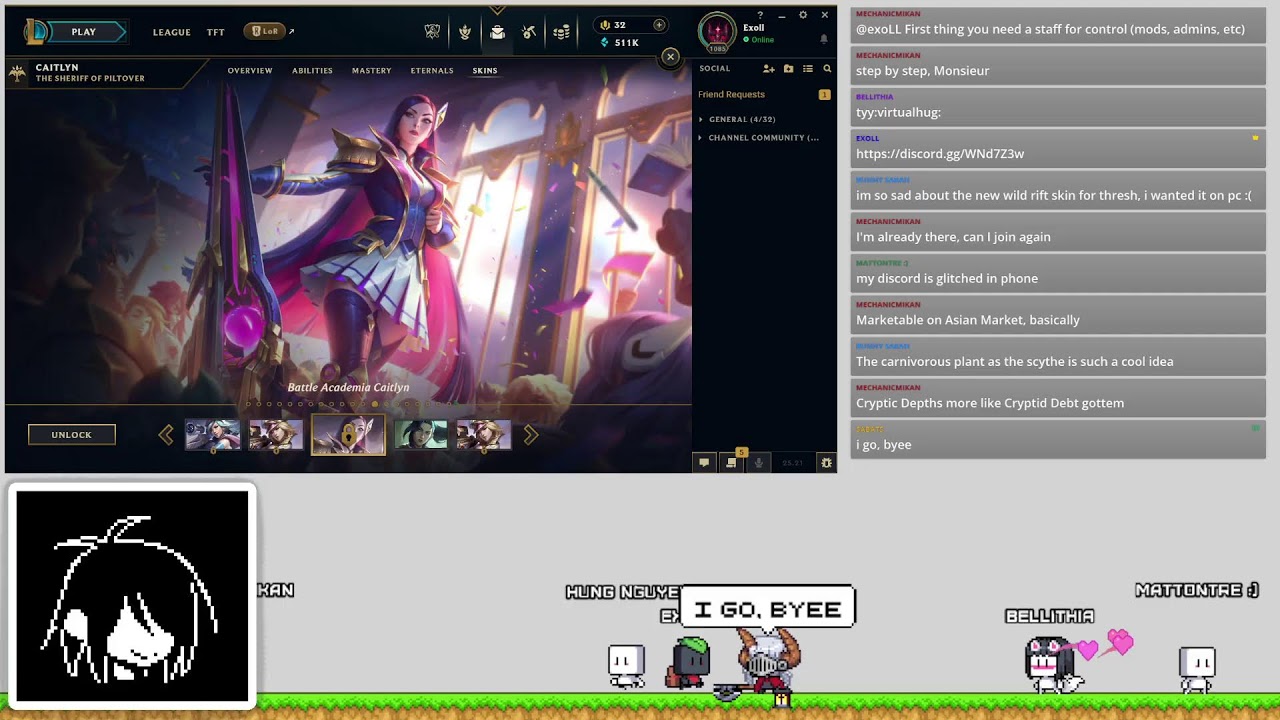The height and width of the screenshot is (720, 1280).
Task: Switch to the Mastery tab
Action: 371,71
